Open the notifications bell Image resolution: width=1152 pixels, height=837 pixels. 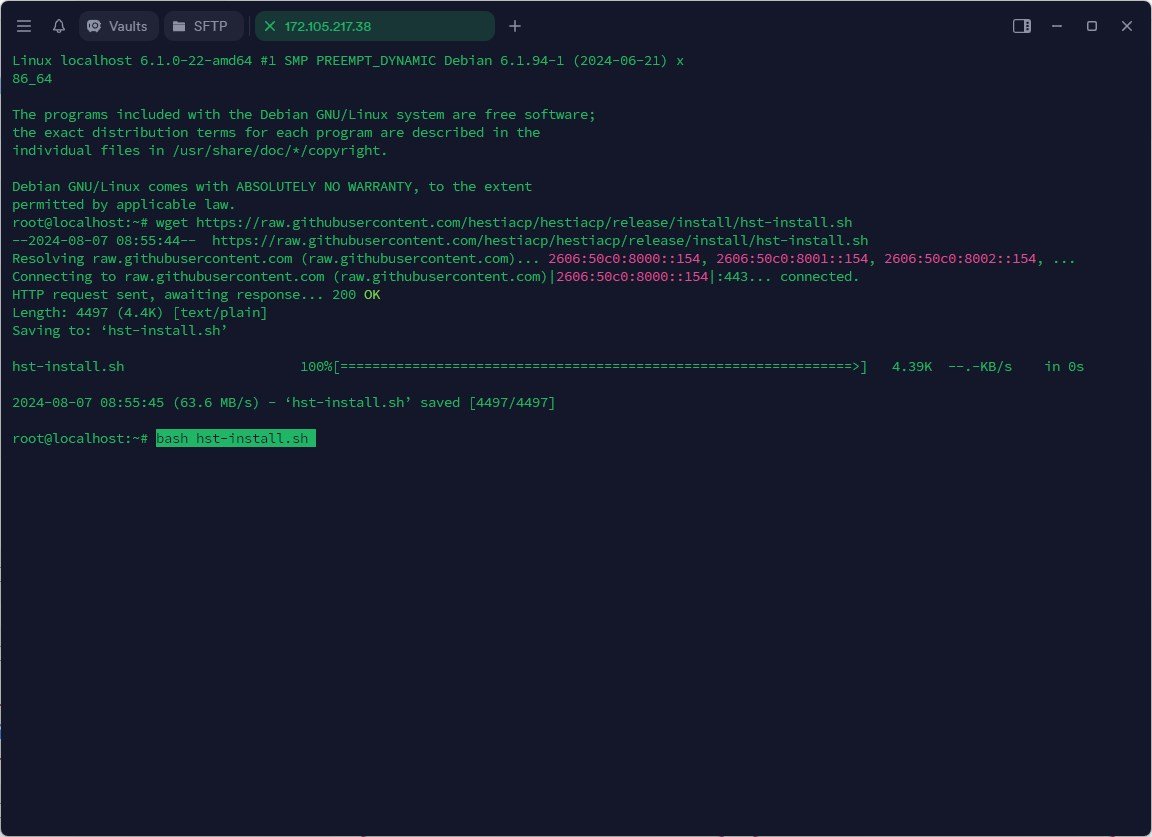pos(59,26)
